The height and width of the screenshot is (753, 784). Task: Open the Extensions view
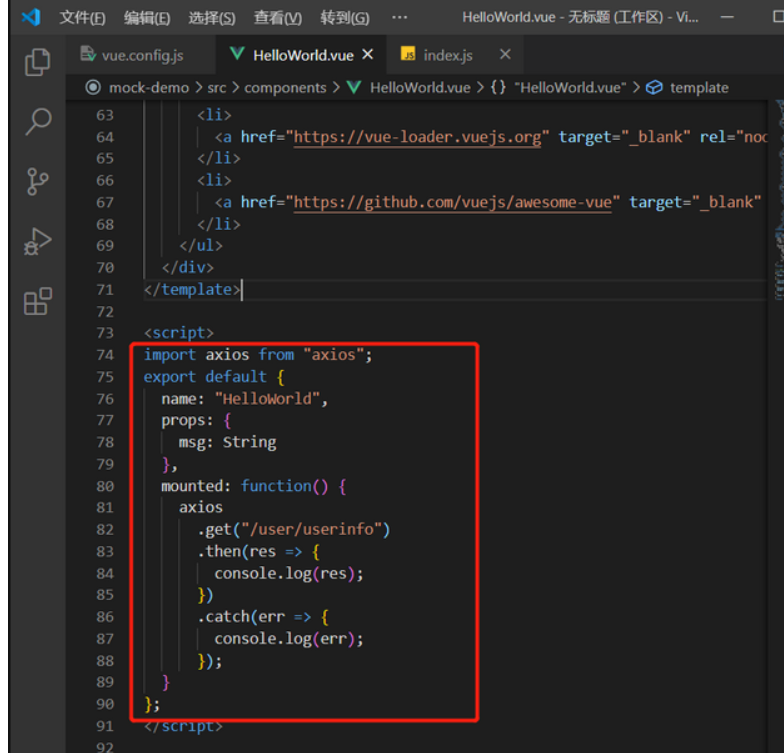pyautogui.click(x=38, y=301)
